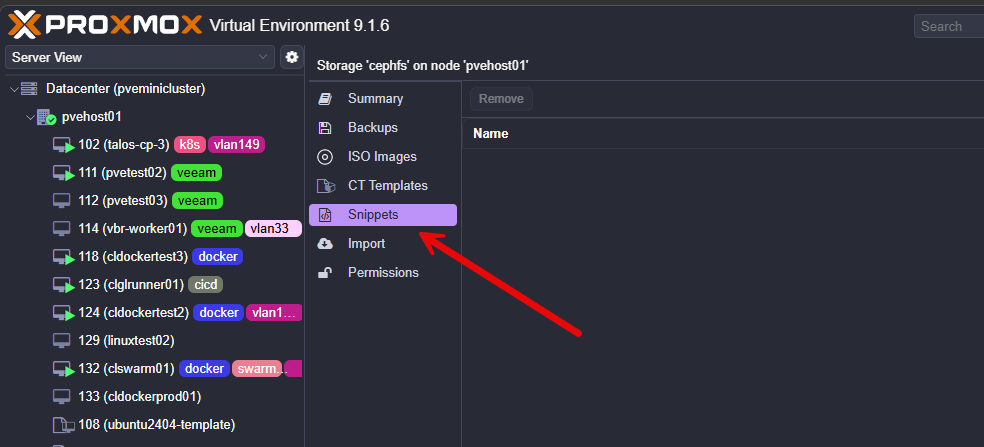
Task: Click the Remove button
Action: point(501,99)
